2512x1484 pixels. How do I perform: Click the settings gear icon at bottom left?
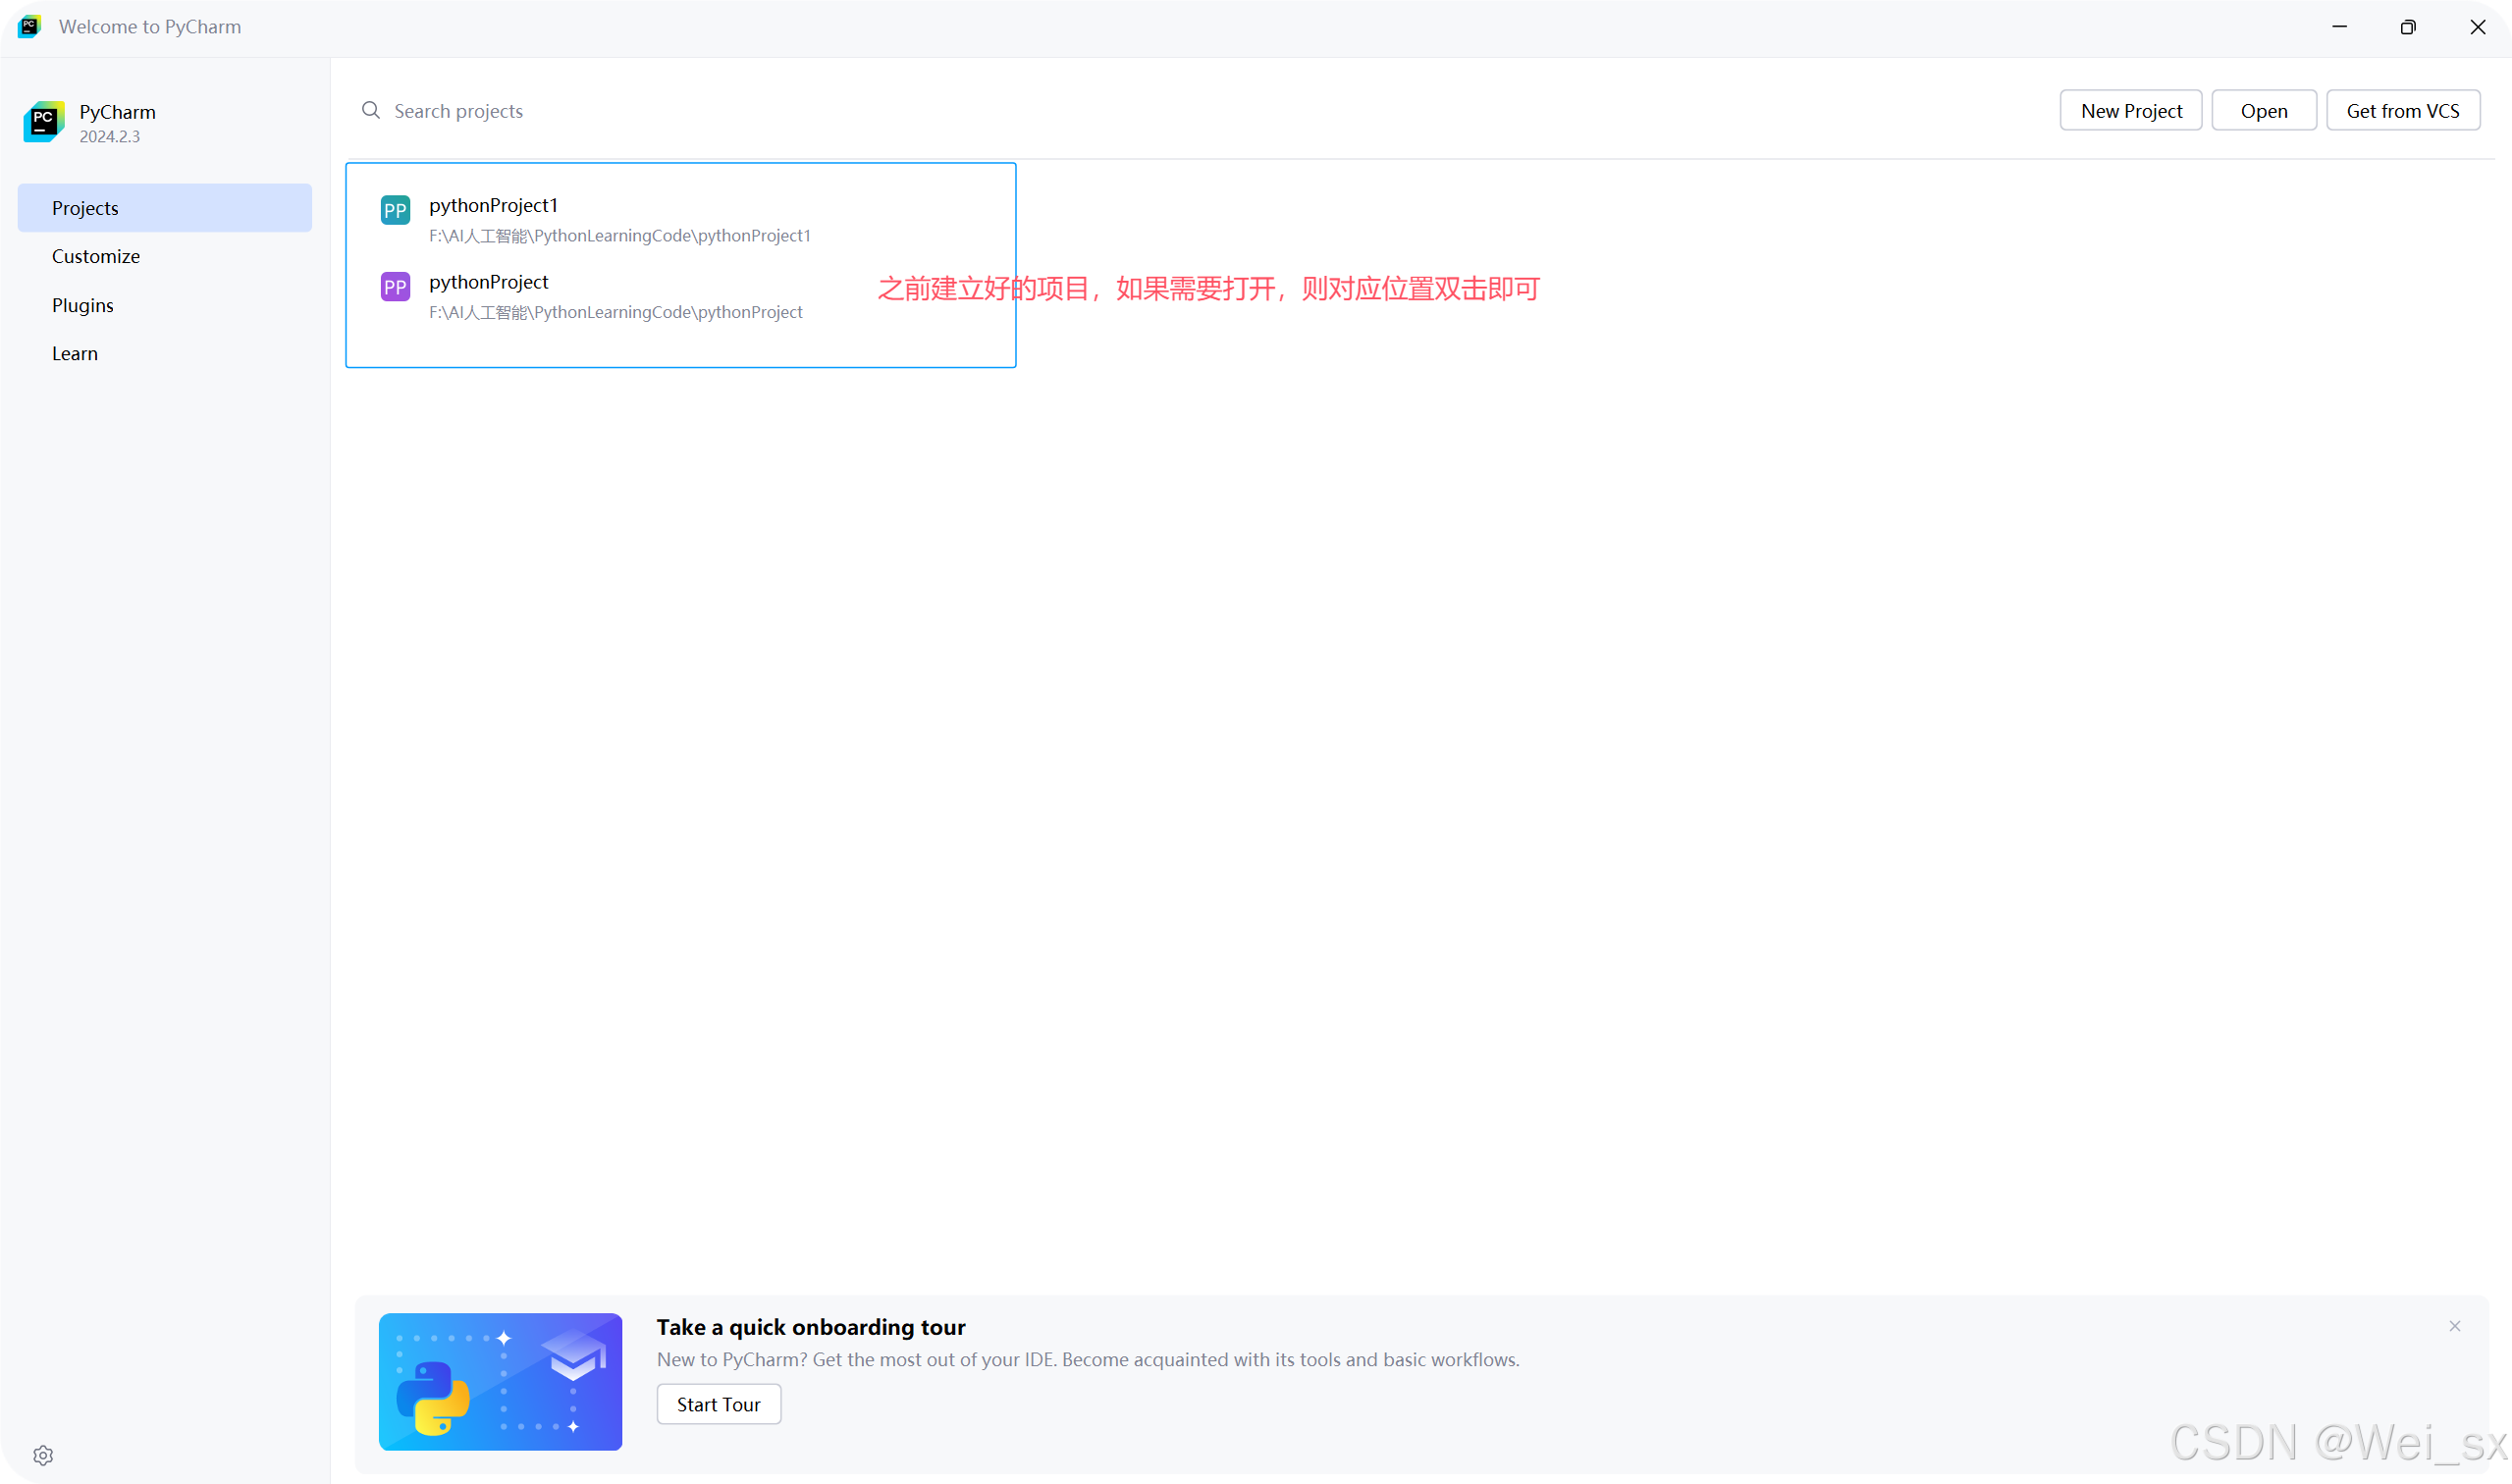tap(43, 1455)
